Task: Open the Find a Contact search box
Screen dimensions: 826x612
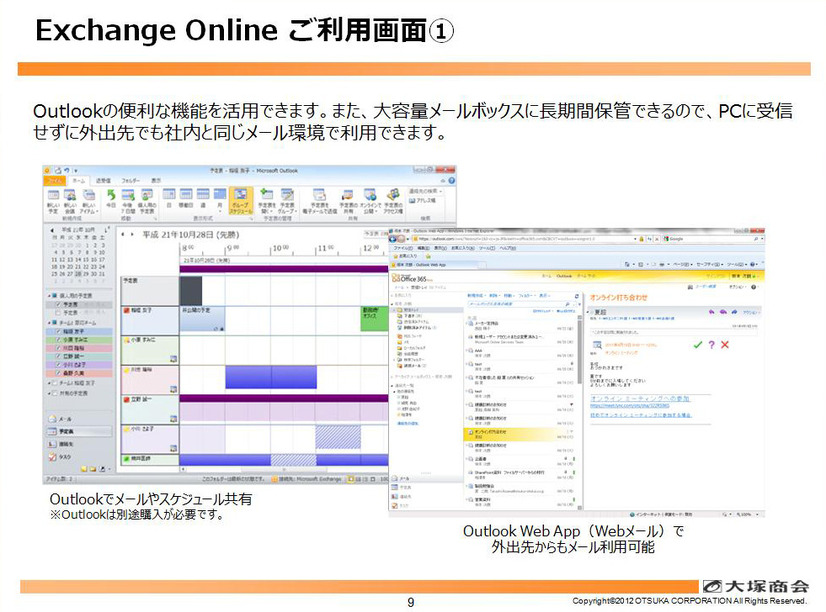Action: 426,191
